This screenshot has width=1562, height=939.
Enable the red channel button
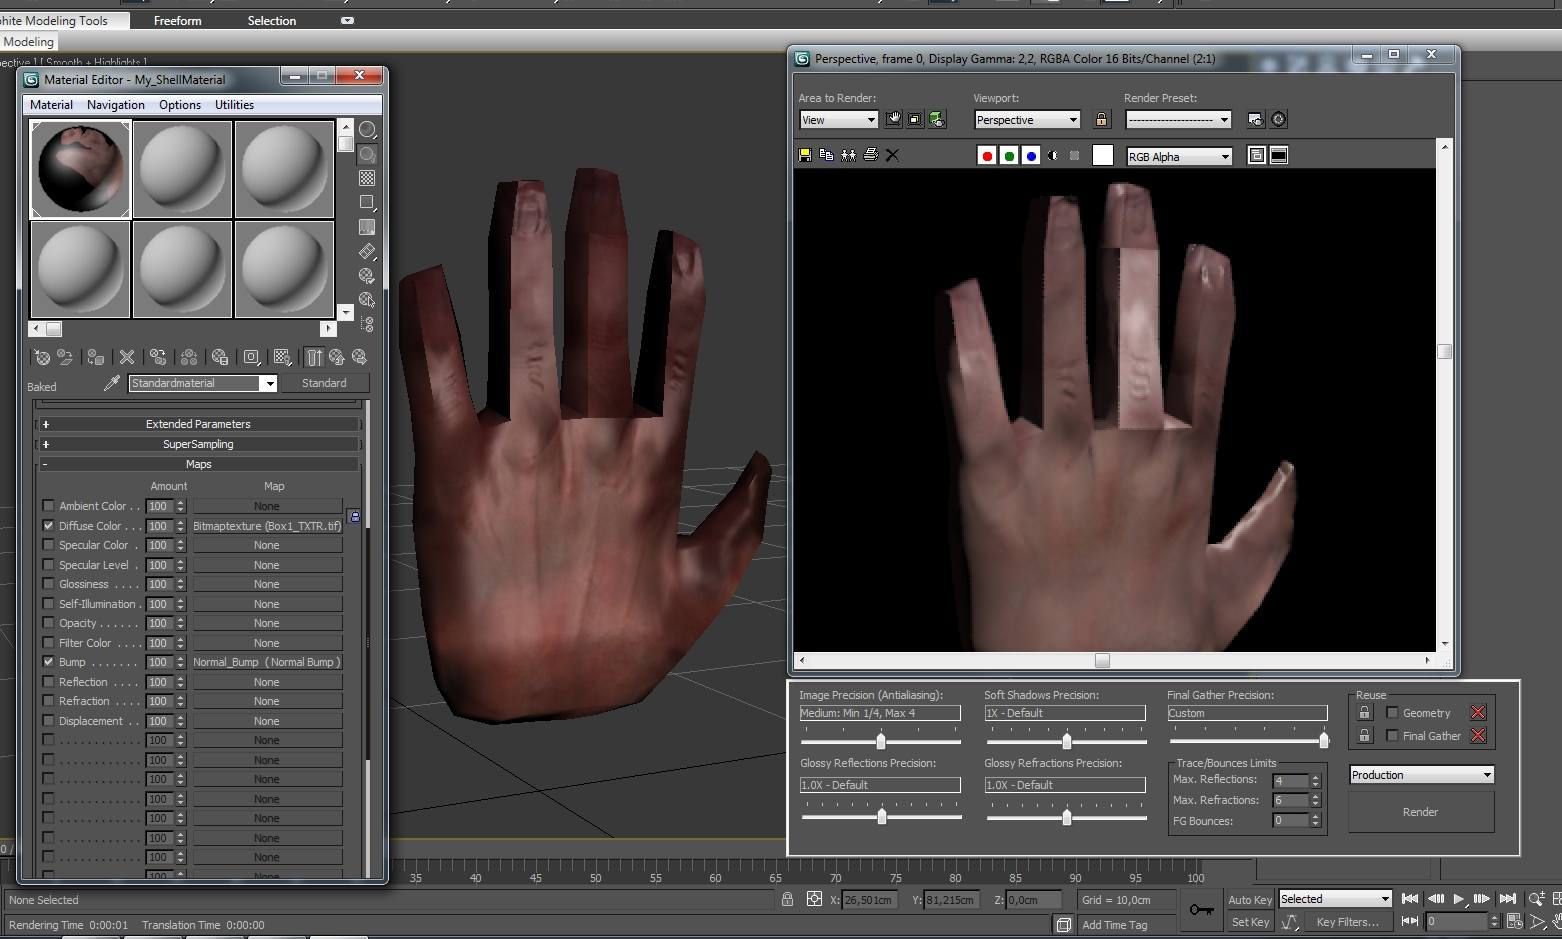987,156
